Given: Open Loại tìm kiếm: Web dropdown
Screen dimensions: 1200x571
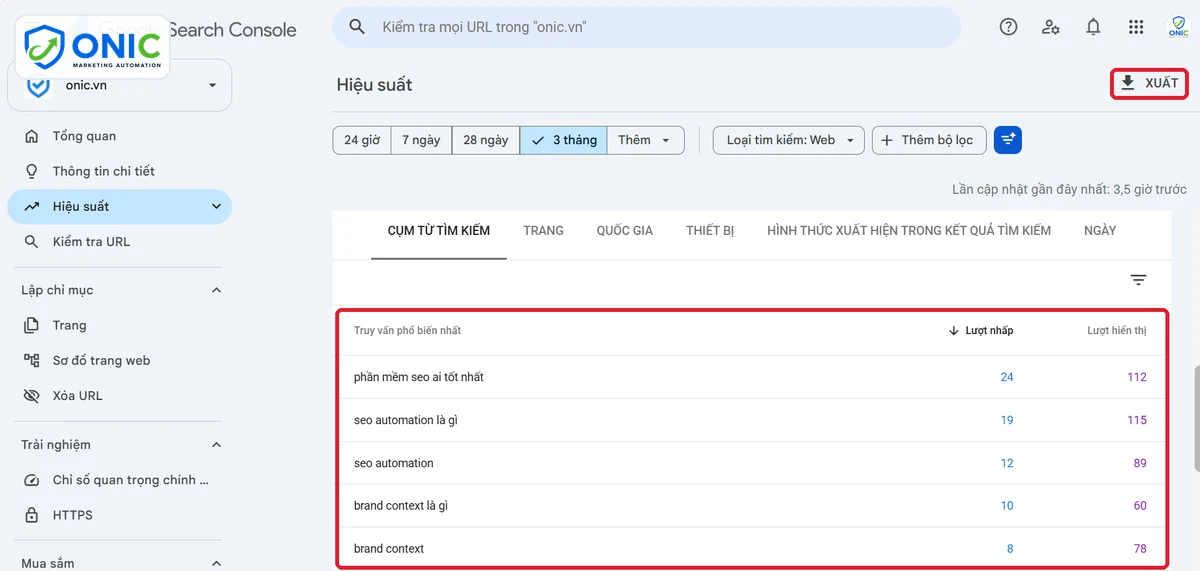Looking at the screenshot, I should point(789,140).
